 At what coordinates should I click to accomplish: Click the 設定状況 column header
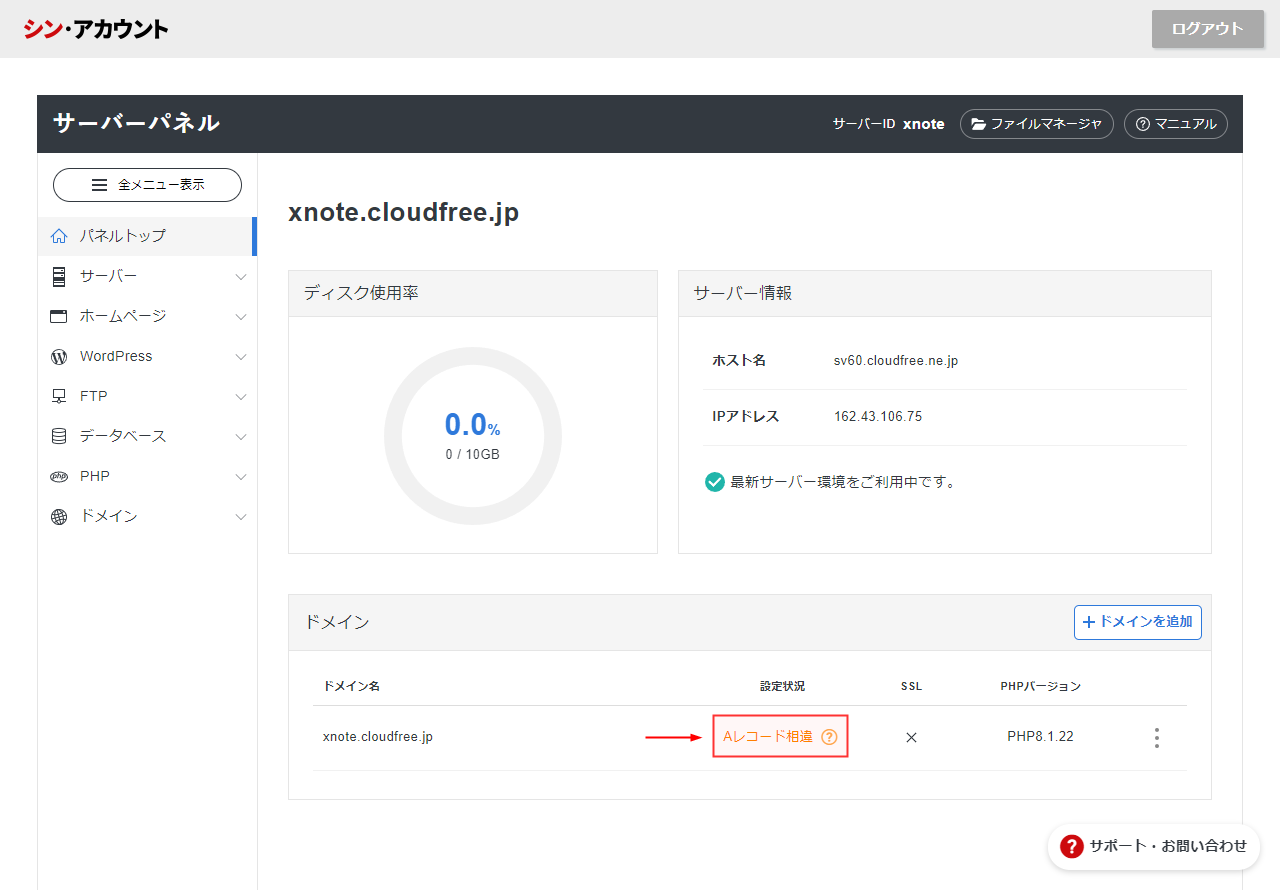782,686
